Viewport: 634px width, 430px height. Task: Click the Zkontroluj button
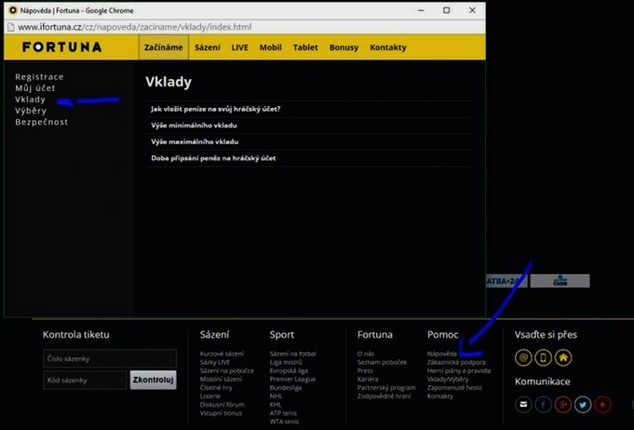(153, 380)
